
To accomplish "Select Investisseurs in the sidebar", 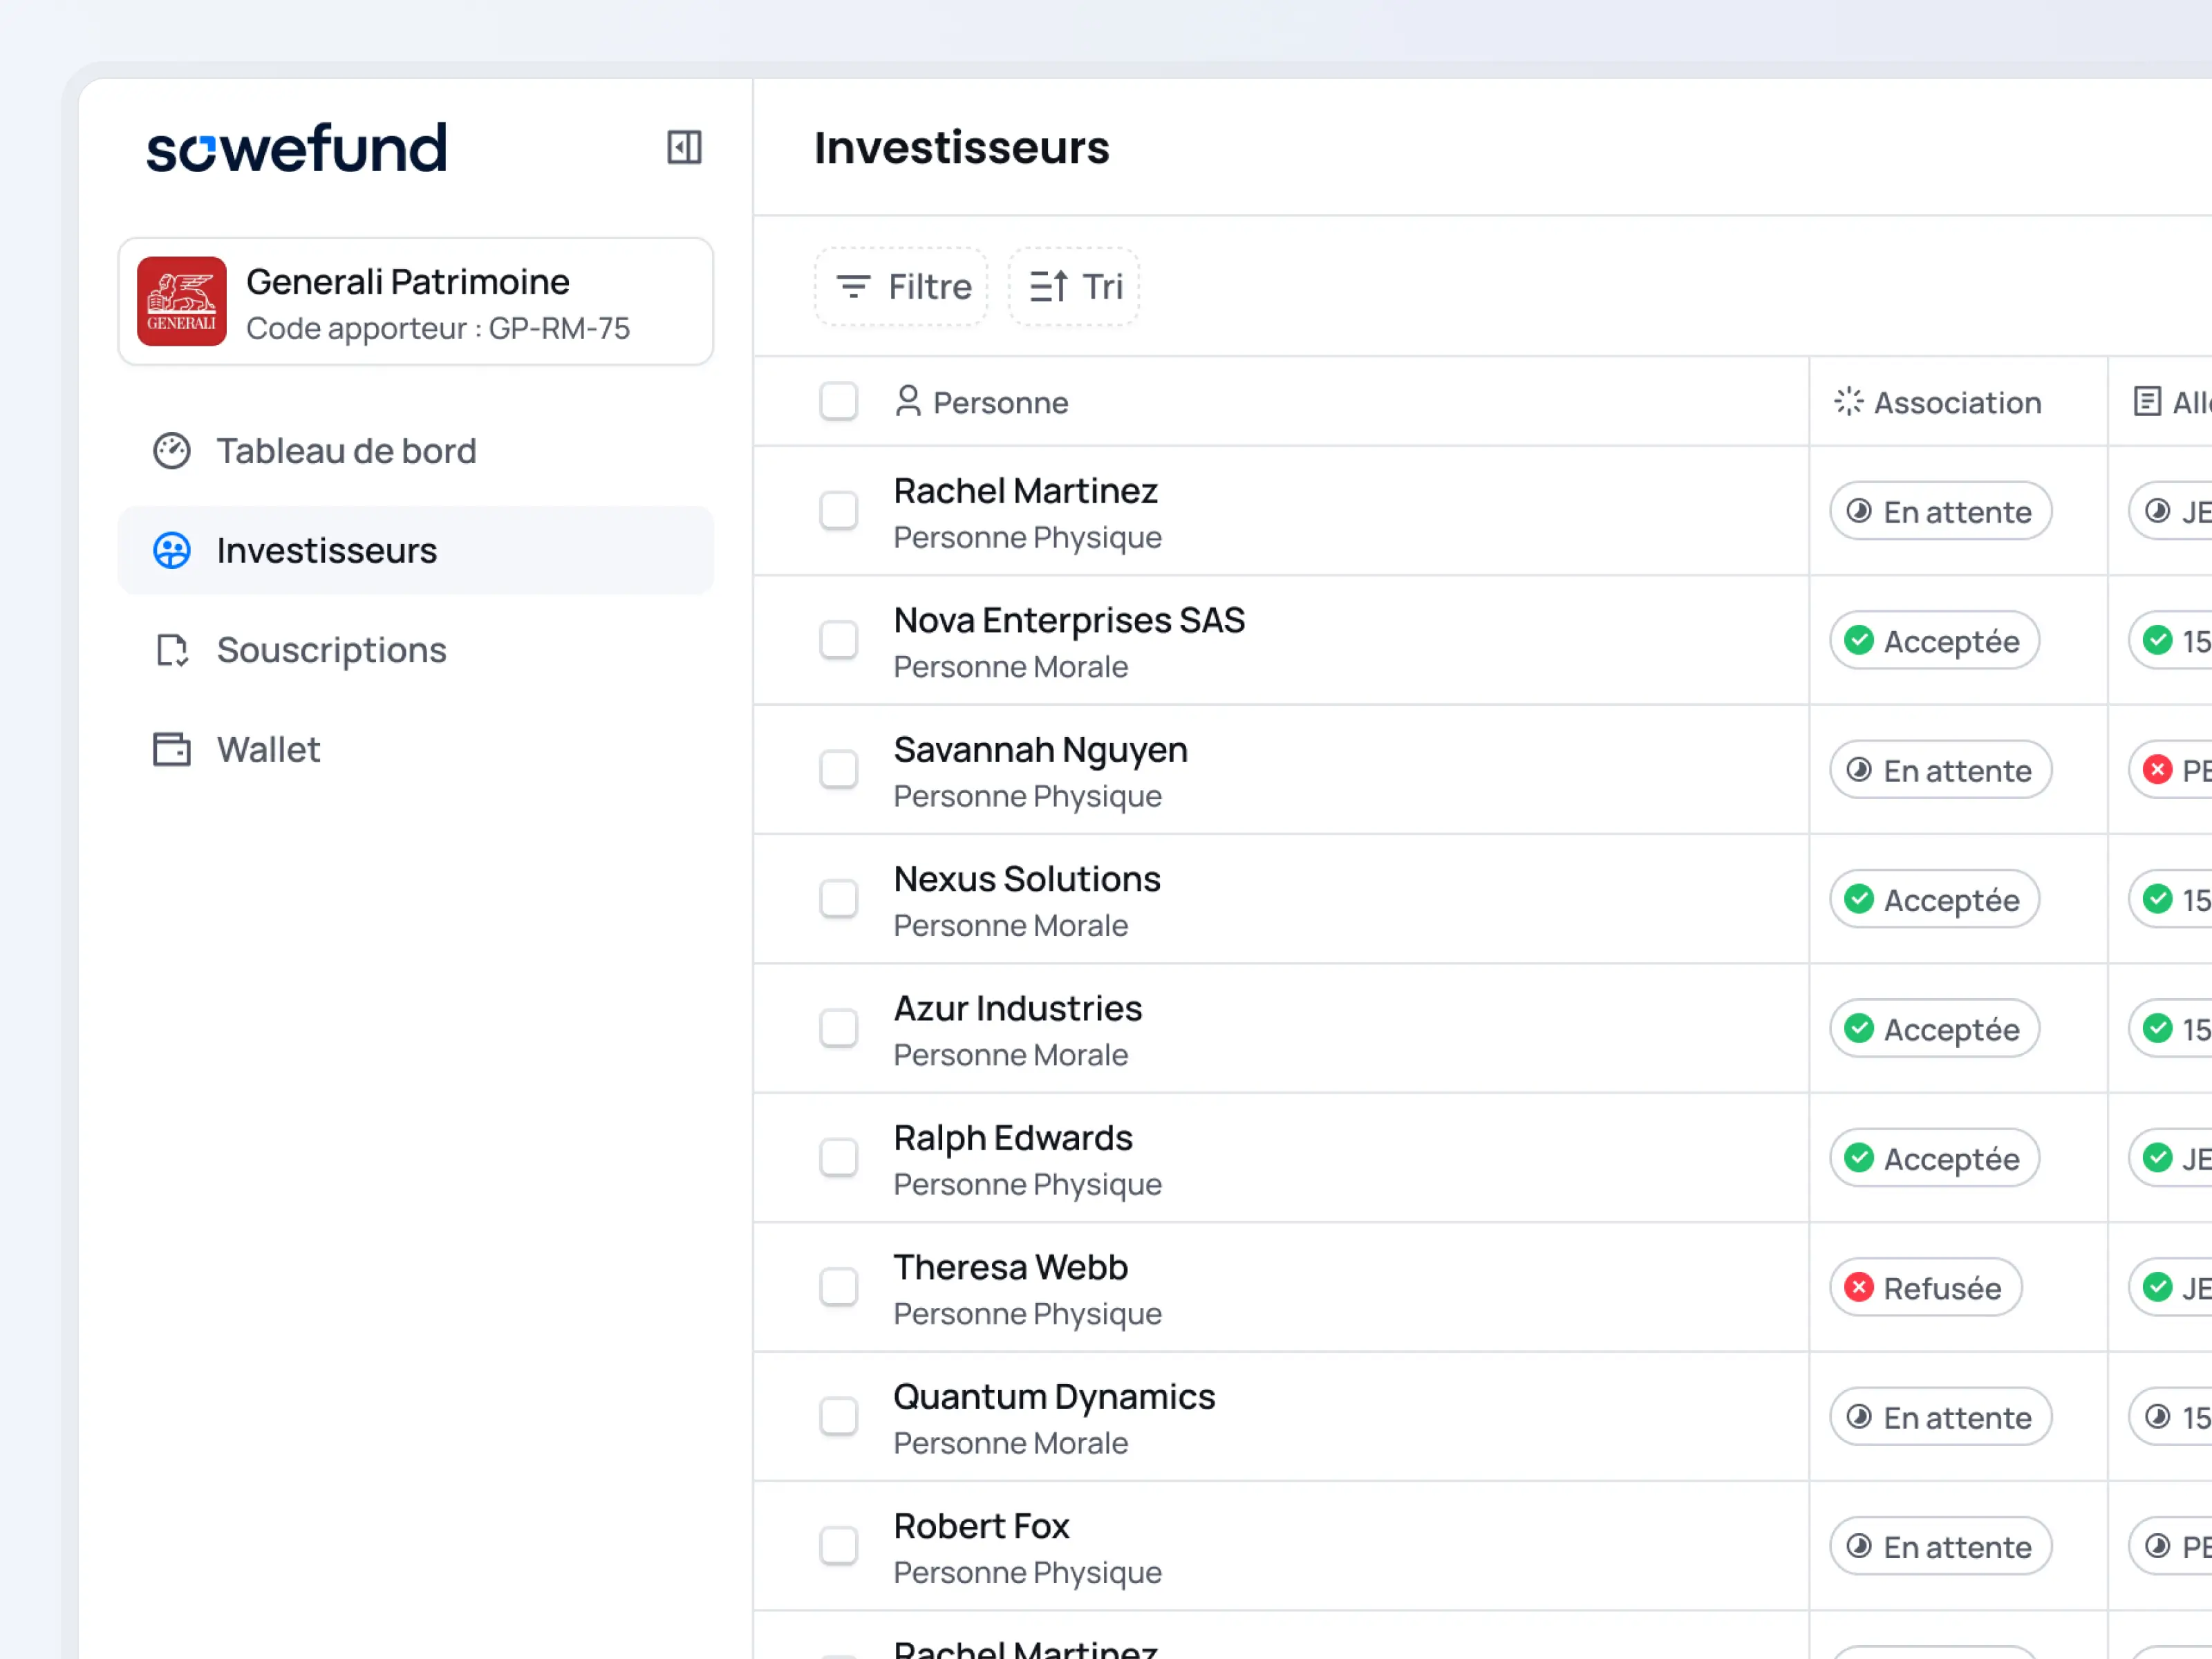I will click(x=416, y=550).
